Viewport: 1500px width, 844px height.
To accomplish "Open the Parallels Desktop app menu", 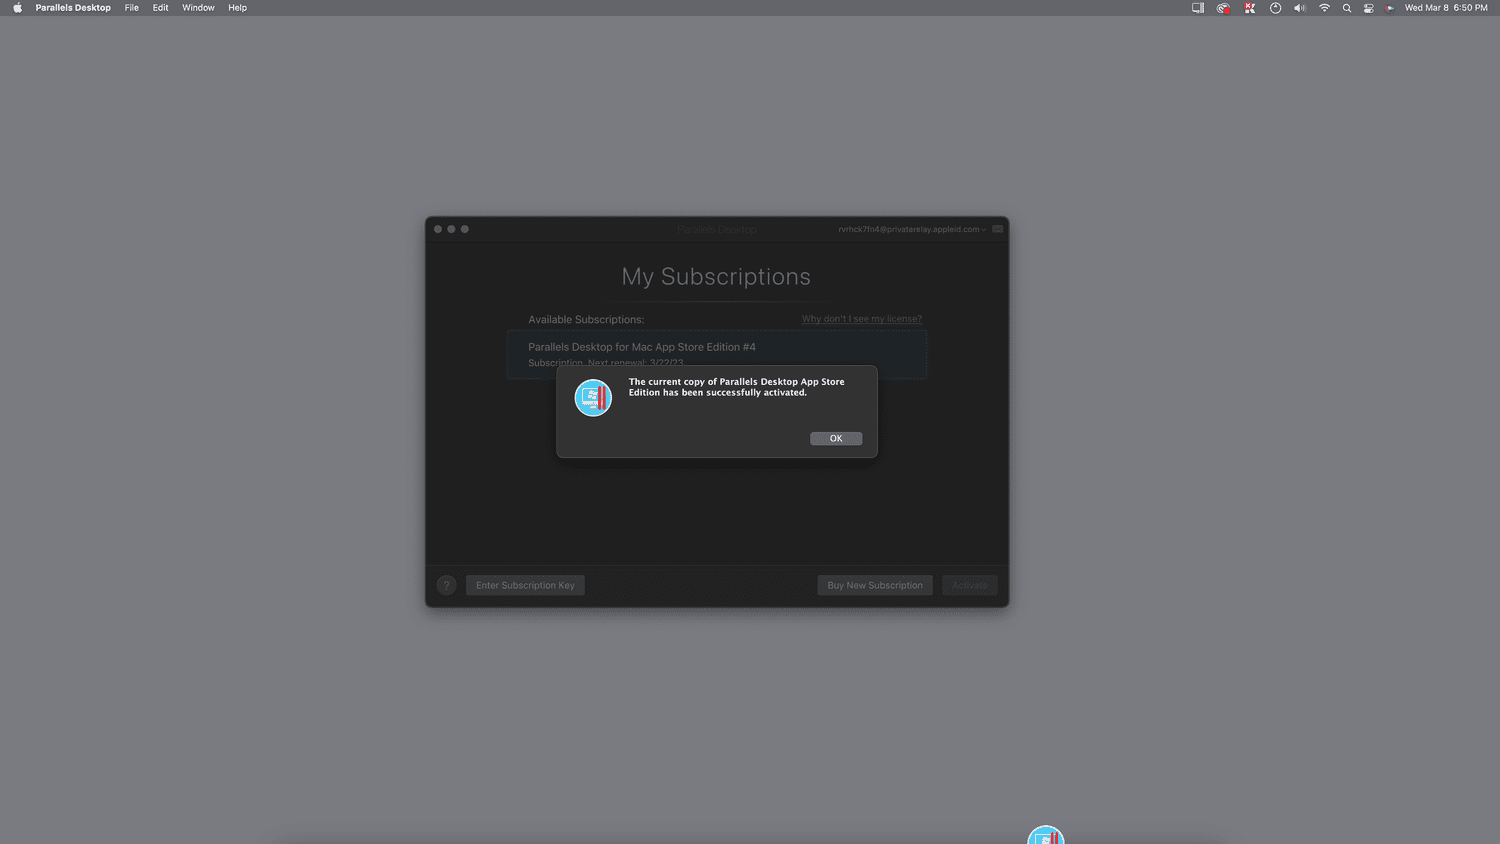I will click(x=73, y=8).
